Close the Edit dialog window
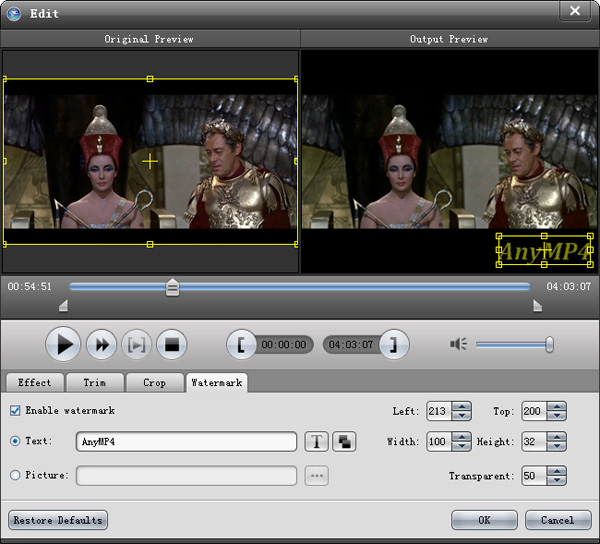Image resolution: width=600 pixels, height=544 pixels. 575,11
